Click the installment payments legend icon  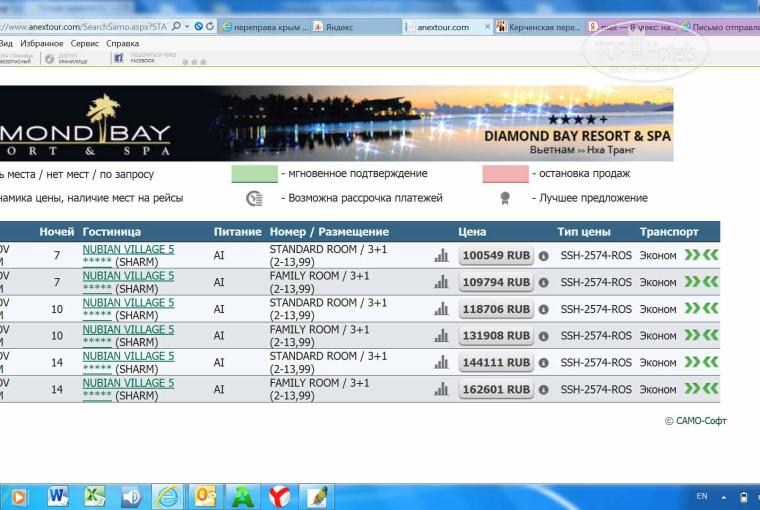pyautogui.click(x=254, y=198)
